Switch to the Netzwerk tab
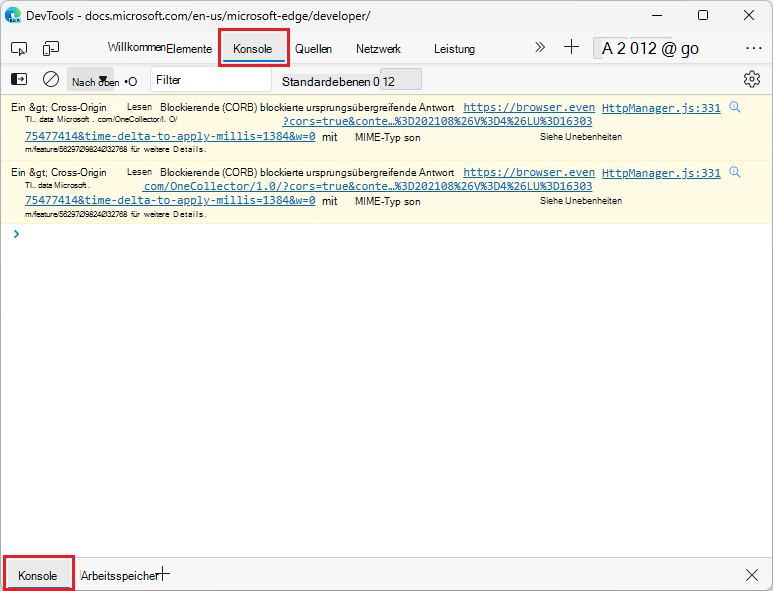Image resolution: width=773 pixels, height=591 pixels. [378, 49]
